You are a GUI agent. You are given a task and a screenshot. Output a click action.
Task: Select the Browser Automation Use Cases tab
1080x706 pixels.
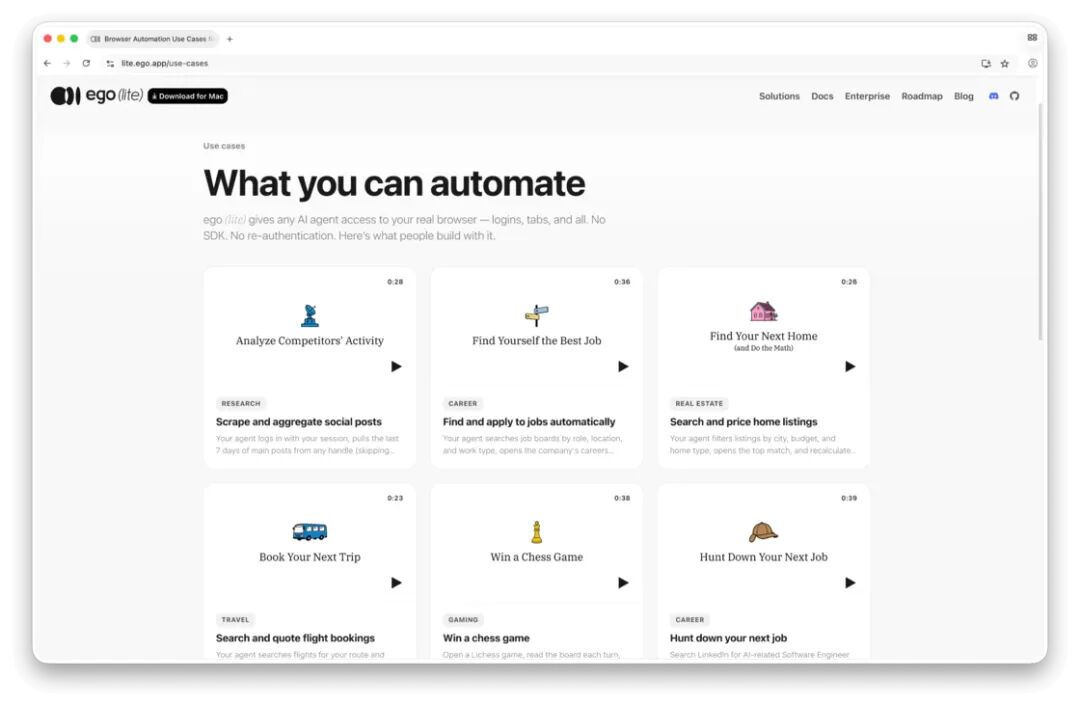coord(153,39)
